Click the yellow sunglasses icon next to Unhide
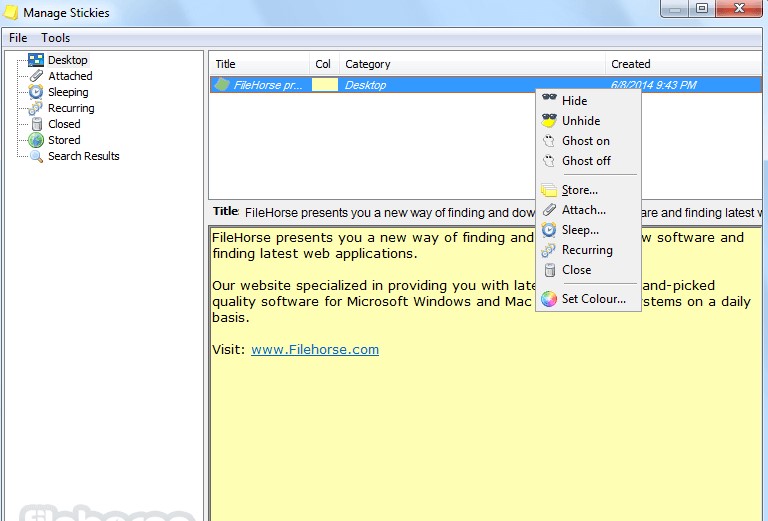 [550, 120]
